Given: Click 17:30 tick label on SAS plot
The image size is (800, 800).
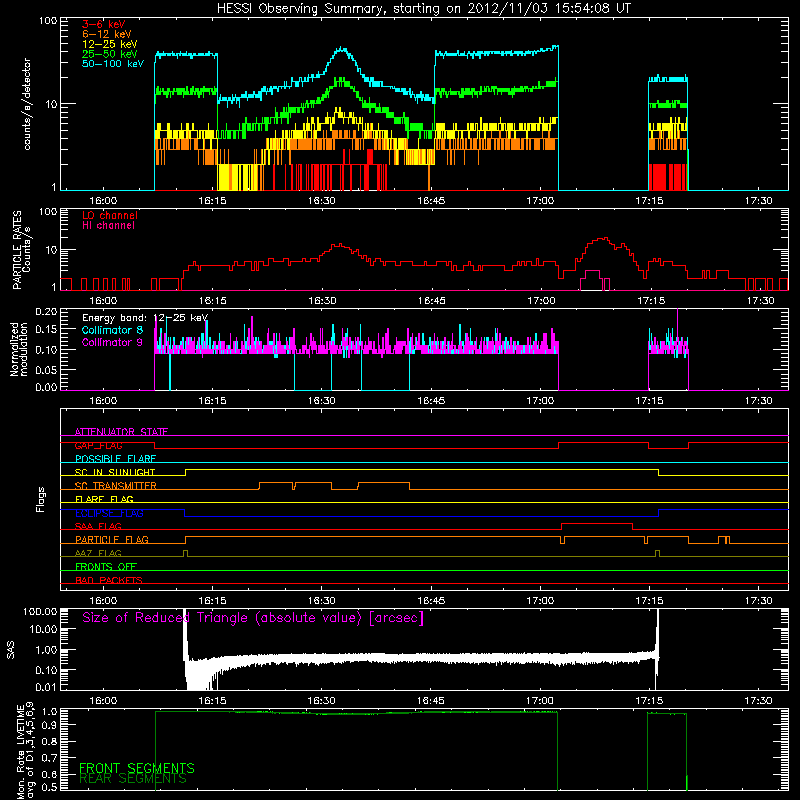Looking at the screenshot, I should 758,701.
